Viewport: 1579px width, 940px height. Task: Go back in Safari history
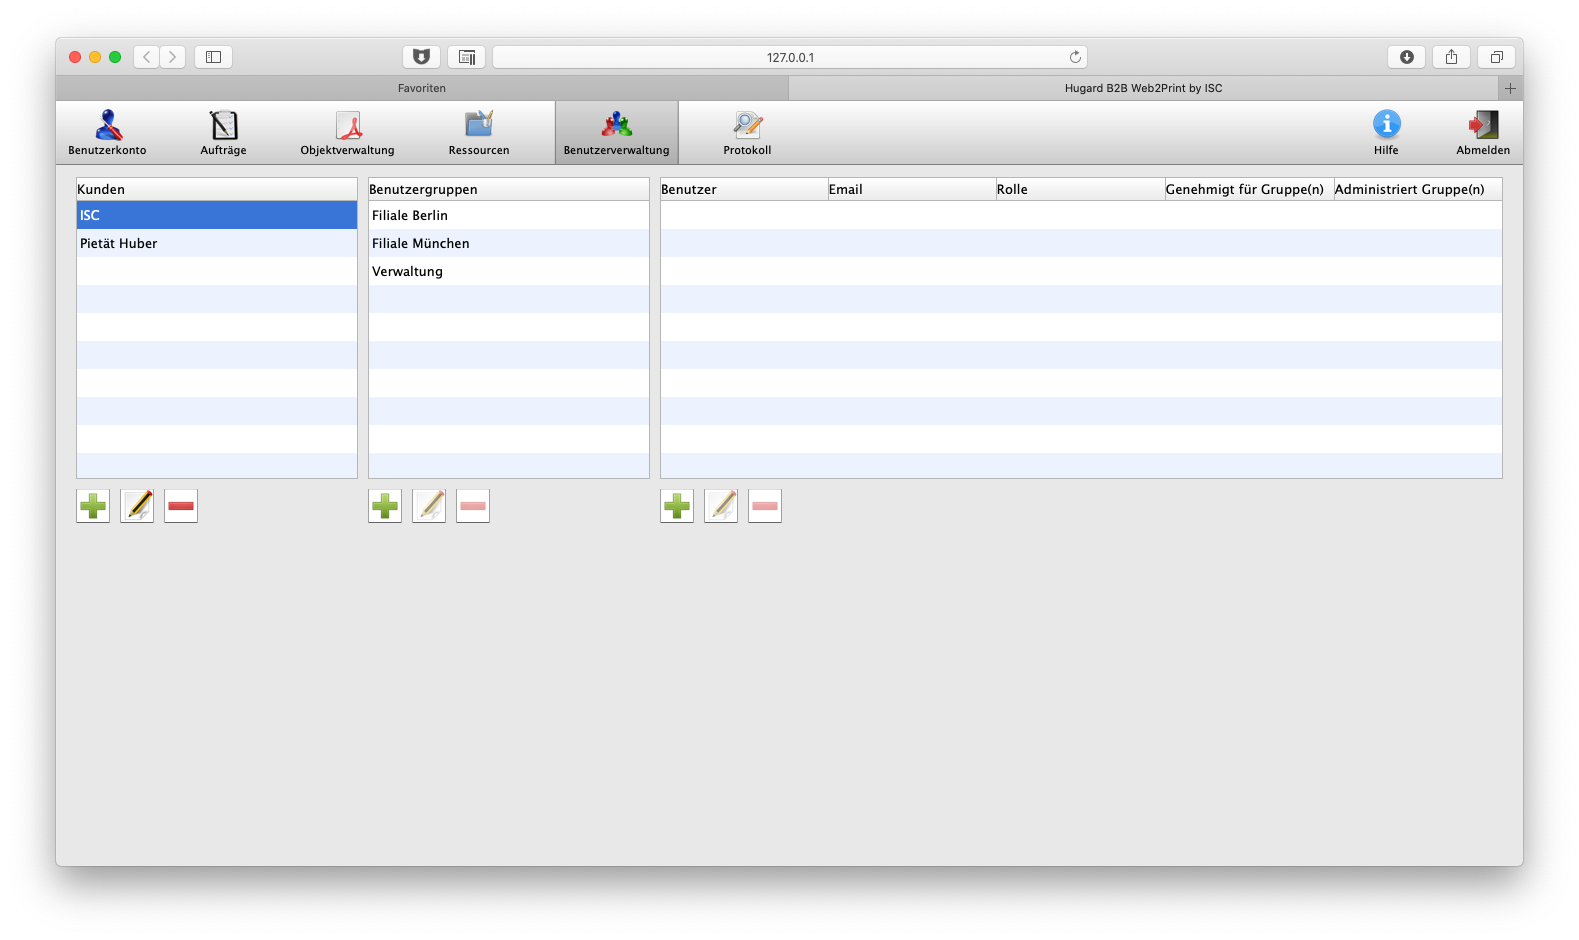tap(146, 57)
